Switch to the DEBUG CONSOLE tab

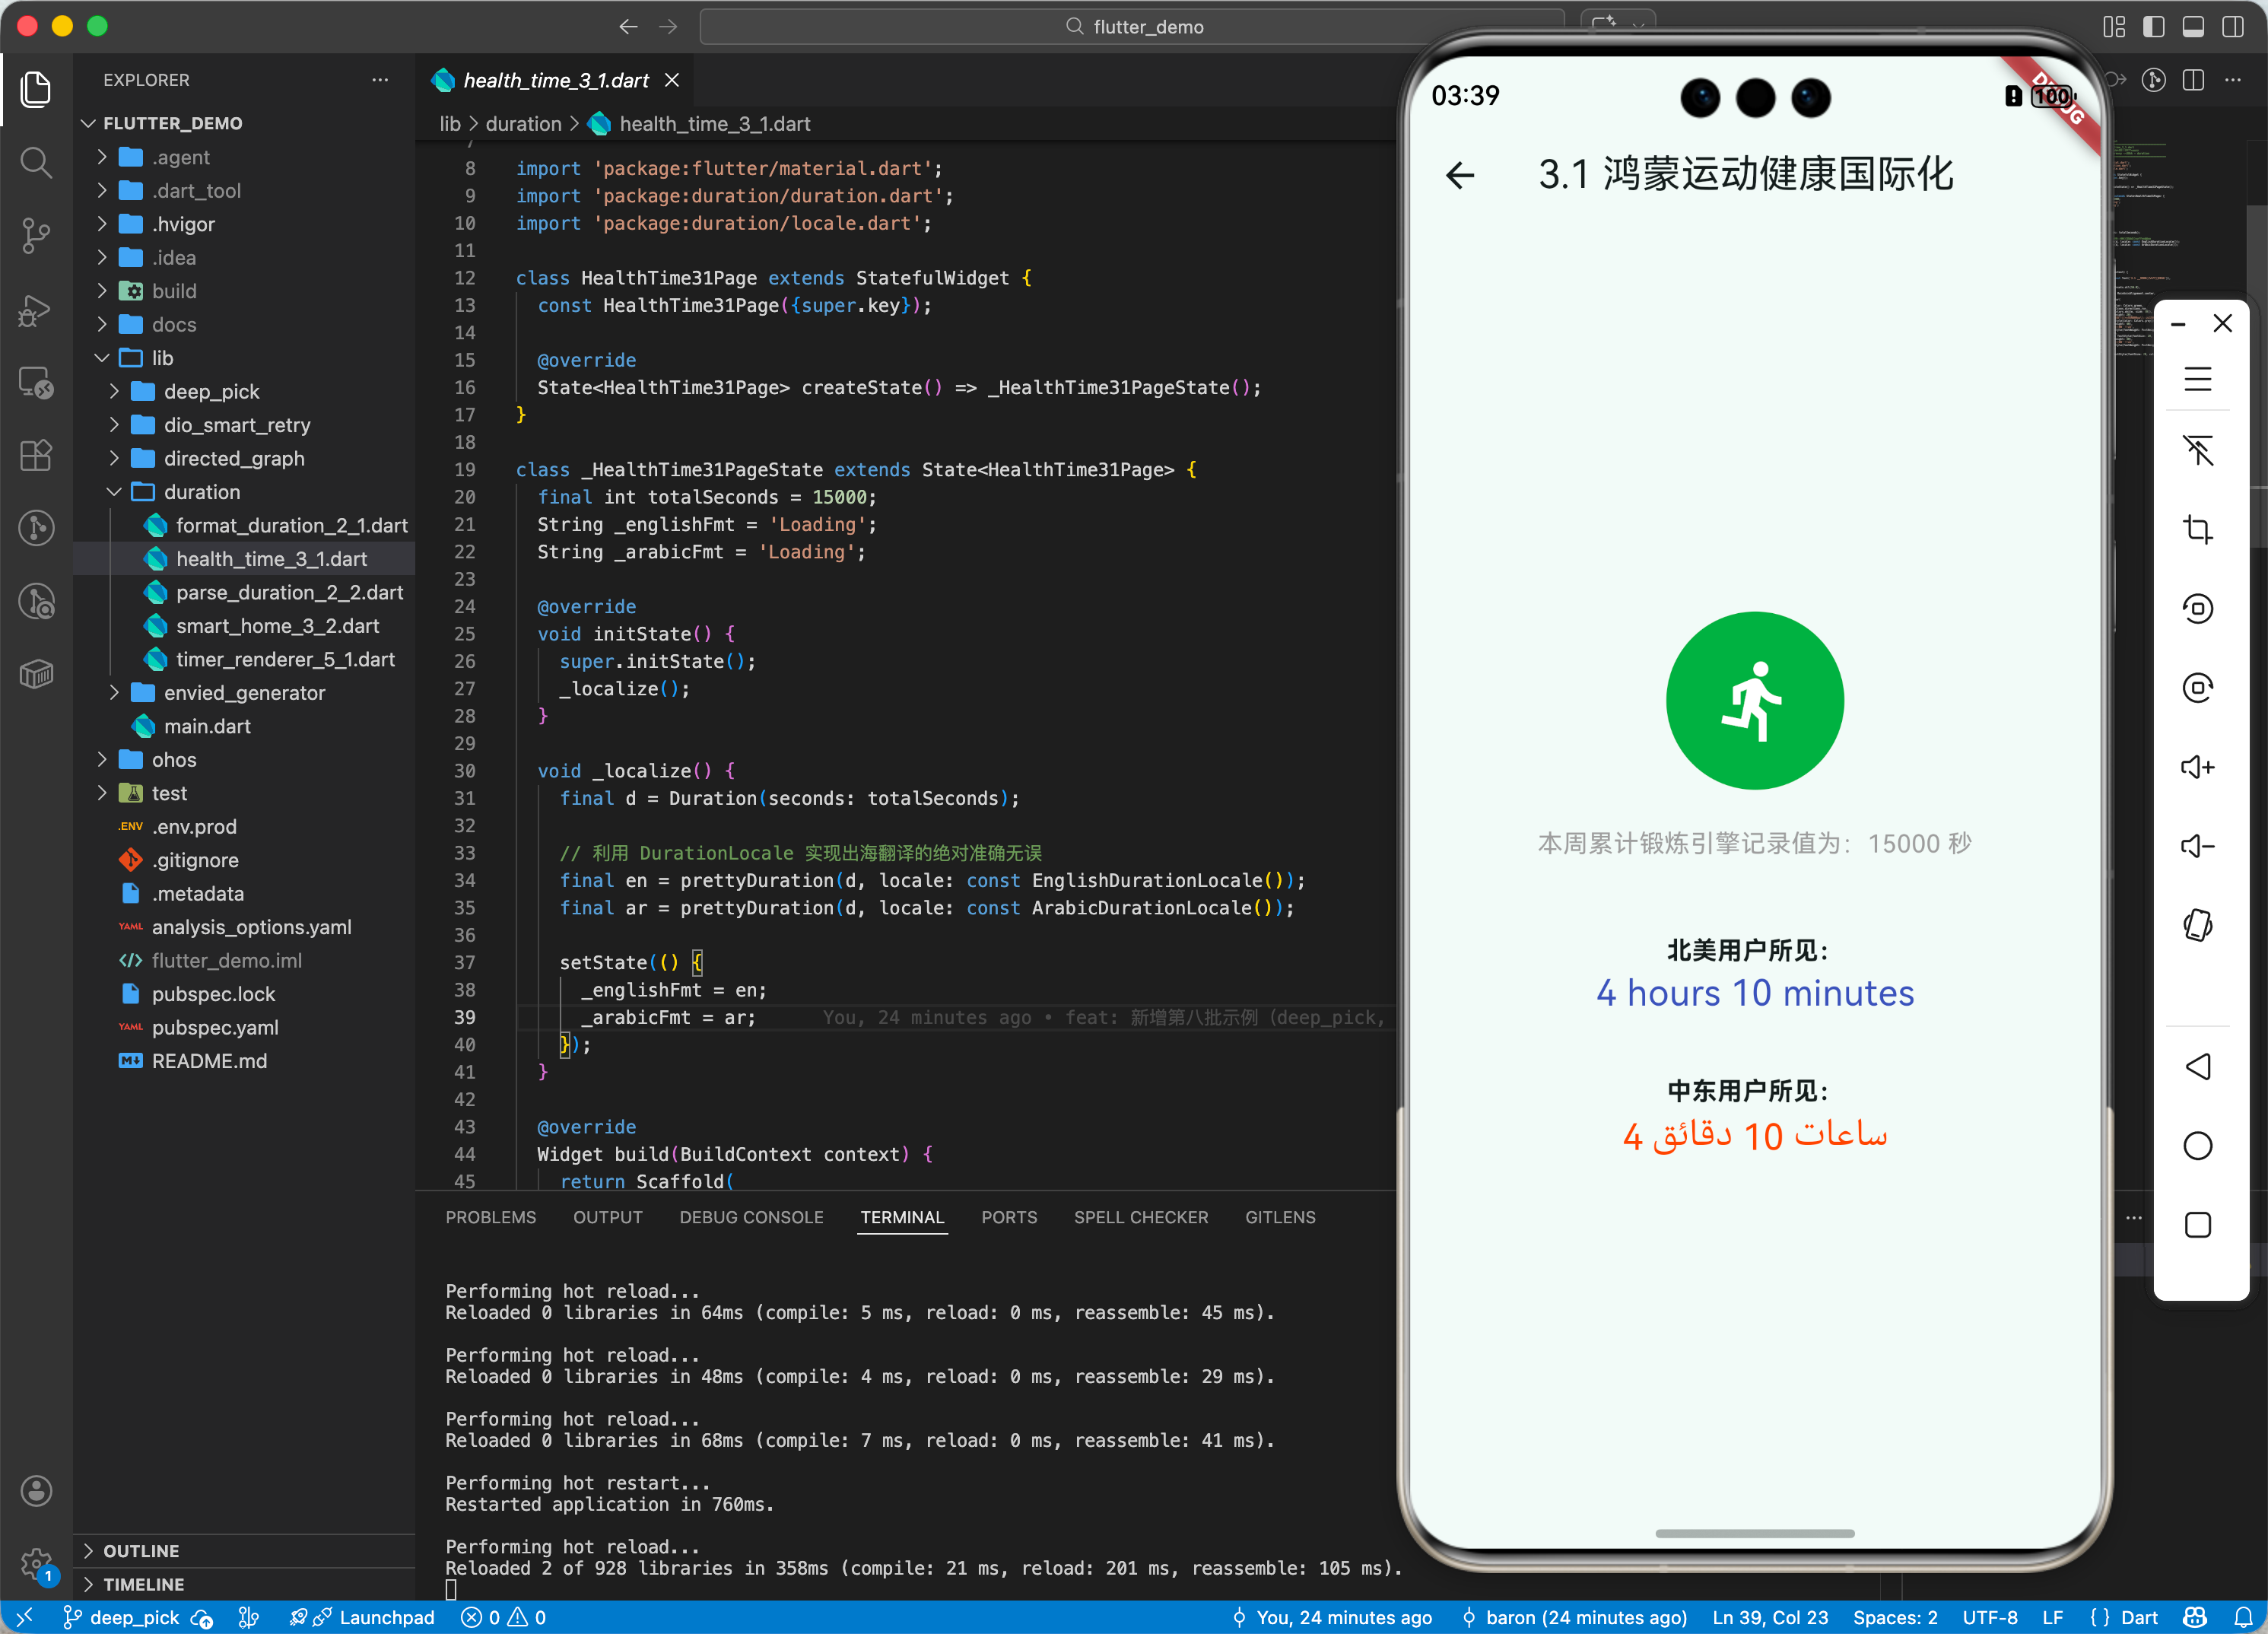(x=751, y=1217)
